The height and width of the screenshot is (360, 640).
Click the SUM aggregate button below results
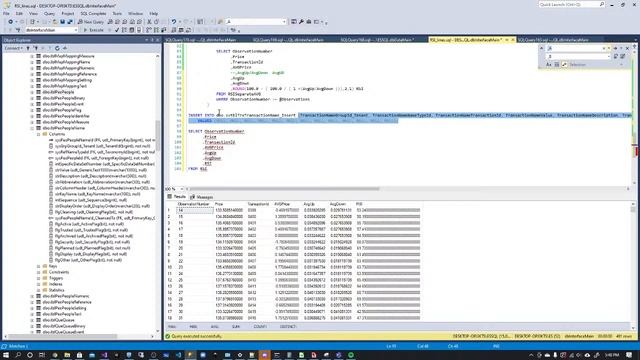point(236,327)
